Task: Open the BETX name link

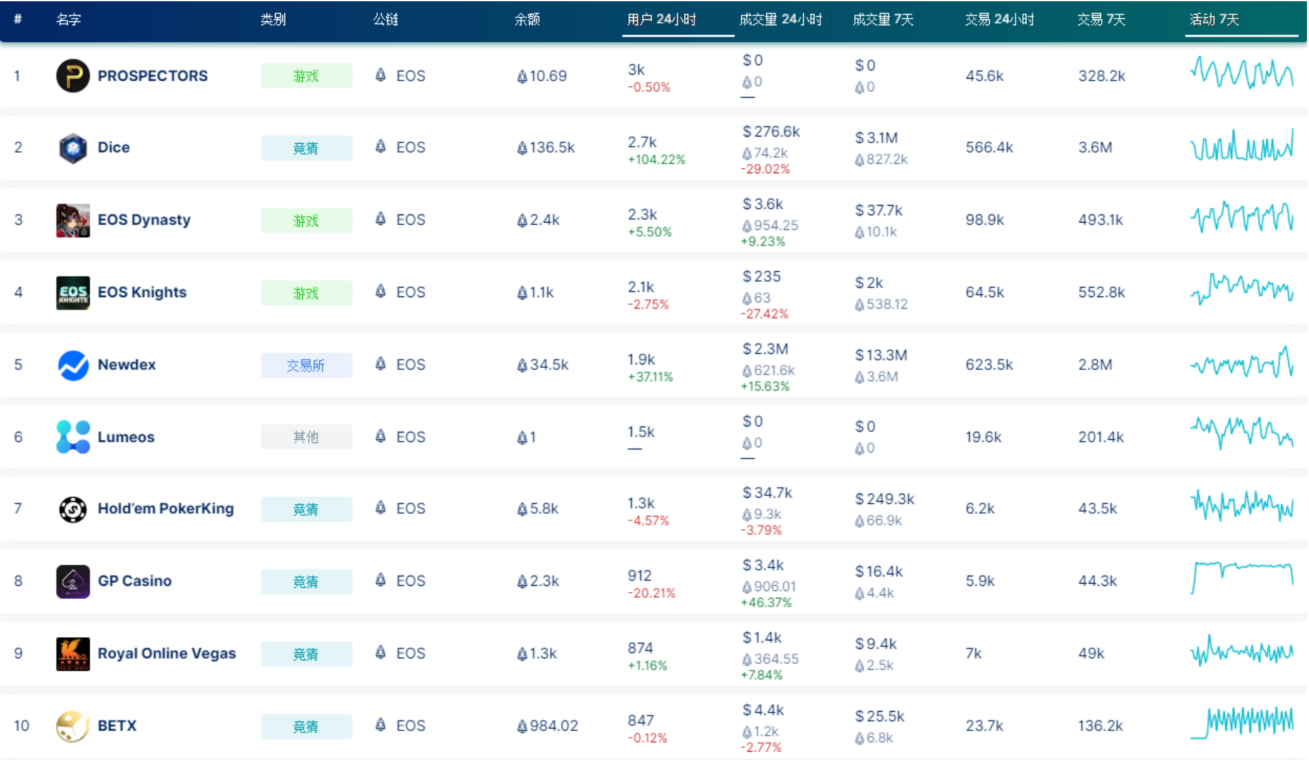Action: [117, 725]
